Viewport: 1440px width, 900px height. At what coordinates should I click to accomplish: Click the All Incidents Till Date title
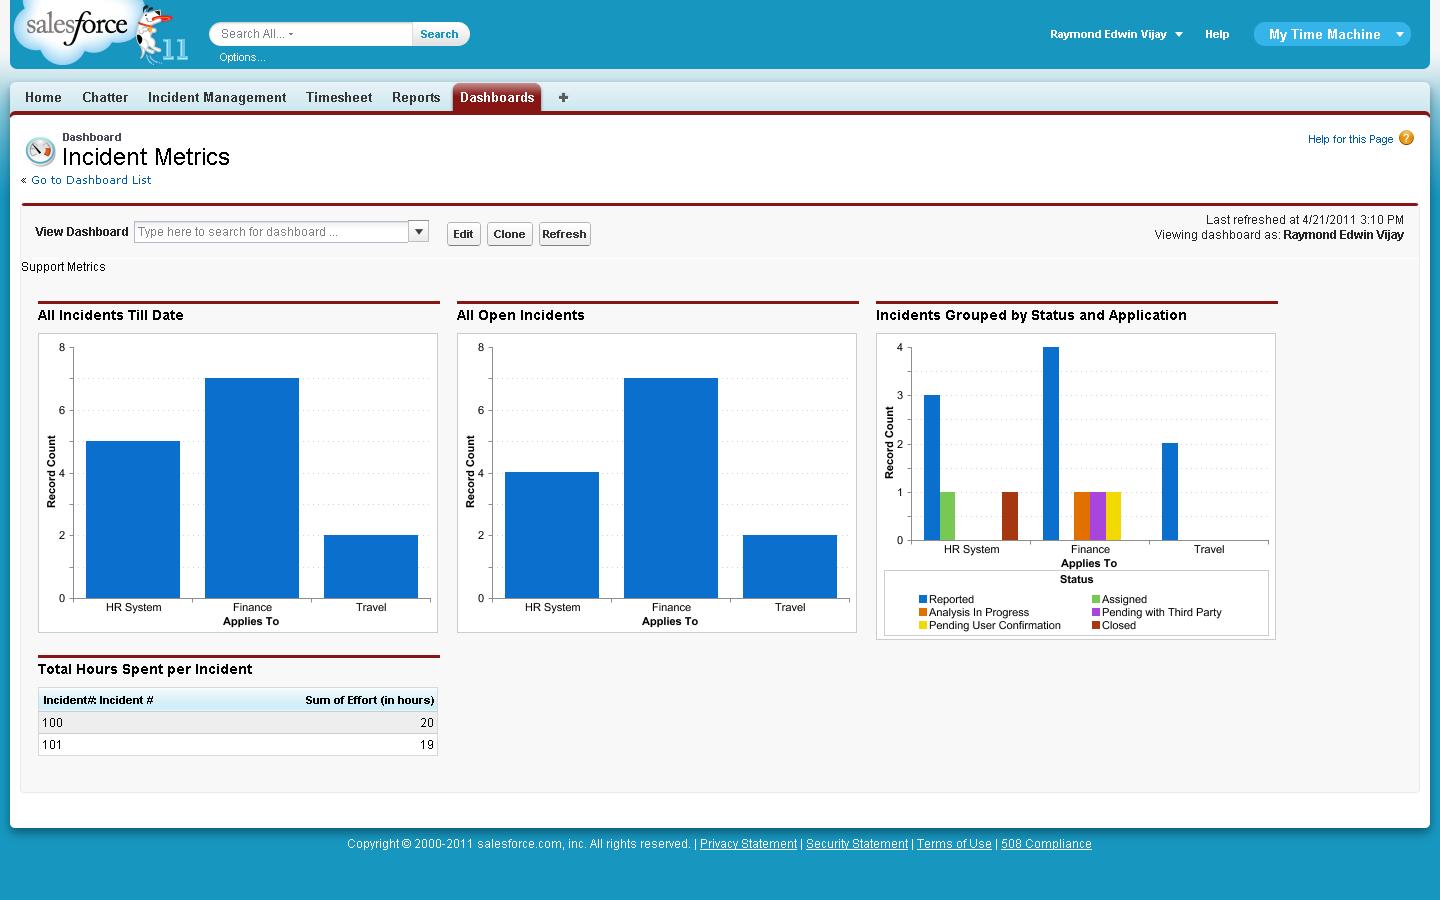pos(111,315)
